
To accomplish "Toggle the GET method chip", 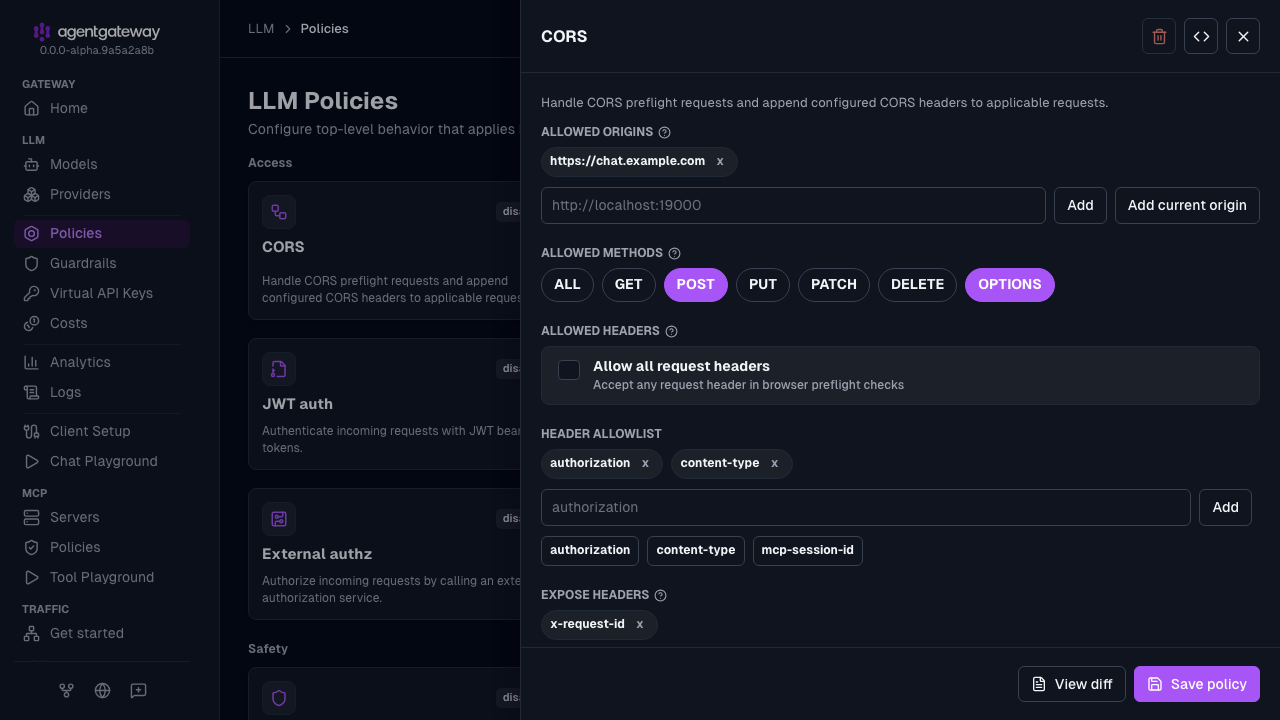I will pos(628,284).
